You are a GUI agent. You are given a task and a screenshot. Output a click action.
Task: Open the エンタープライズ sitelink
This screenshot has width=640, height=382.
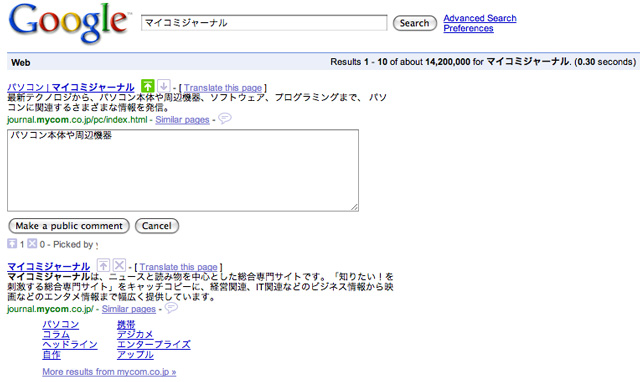click(x=154, y=344)
